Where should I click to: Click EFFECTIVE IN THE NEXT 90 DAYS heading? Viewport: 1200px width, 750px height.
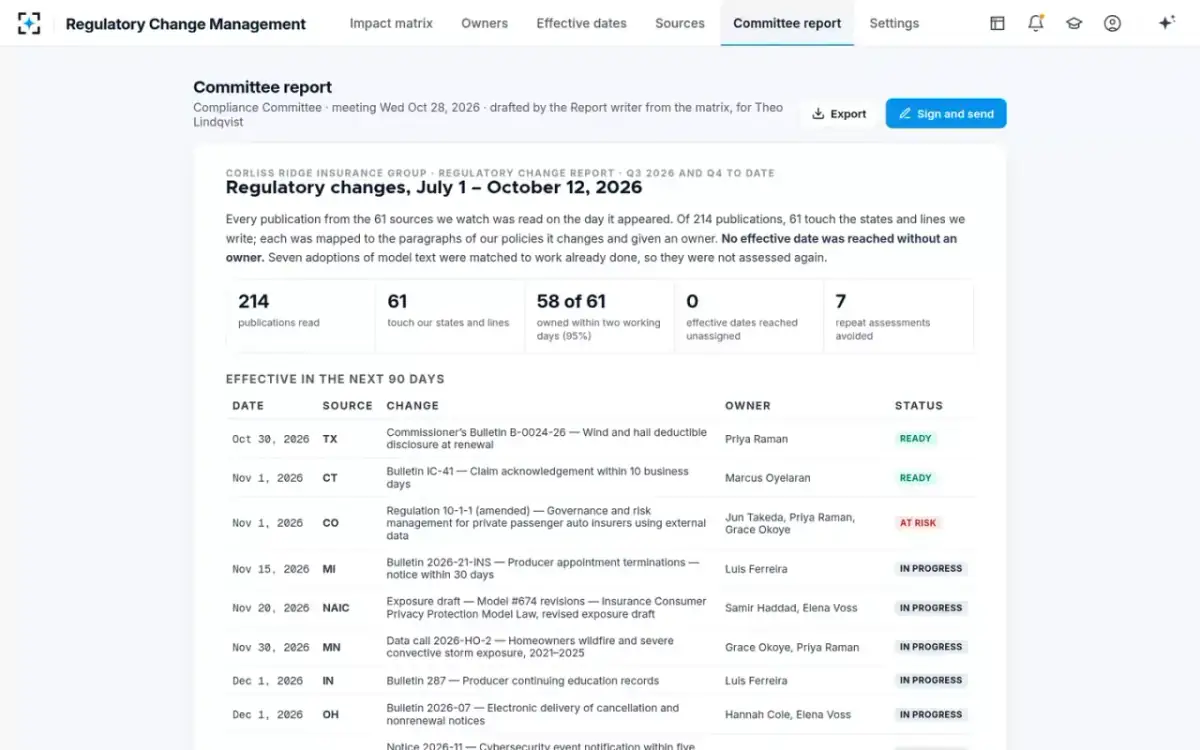(335, 379)
